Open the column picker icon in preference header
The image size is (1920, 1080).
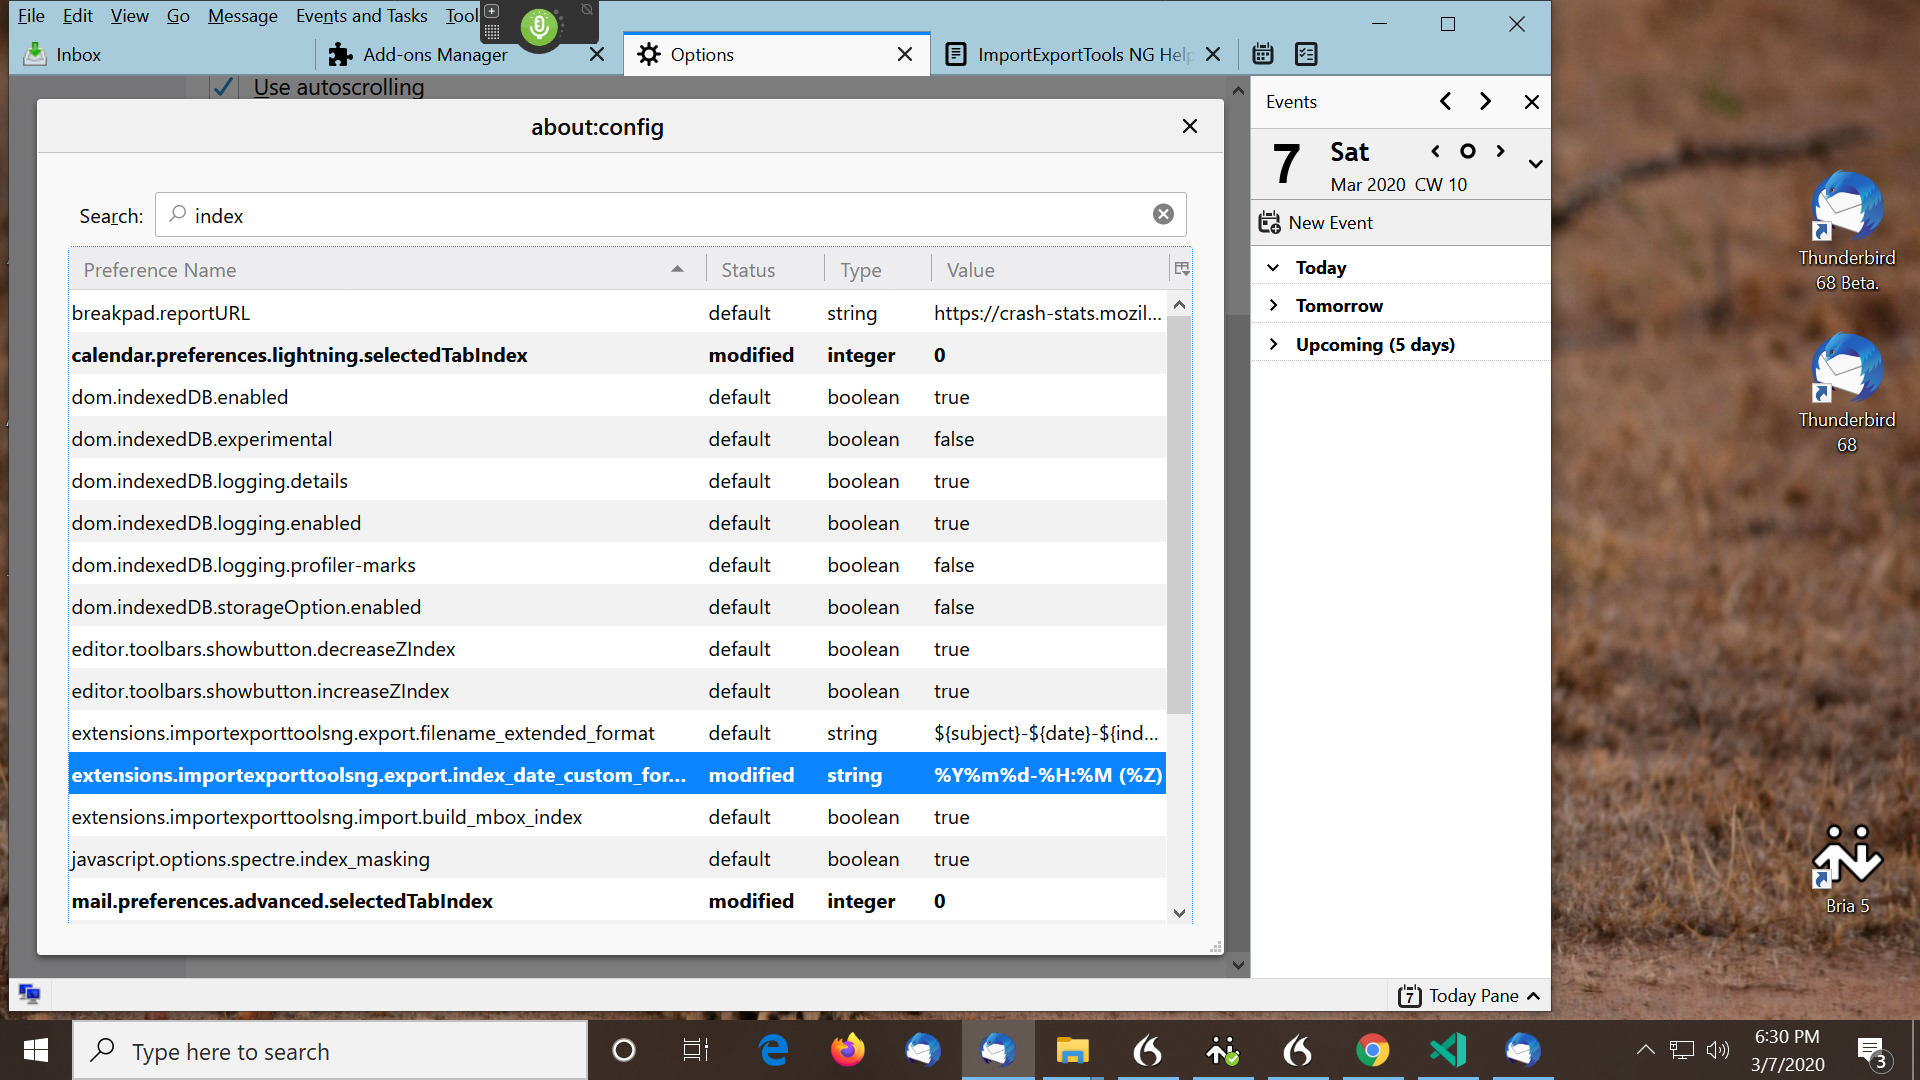1181,268
